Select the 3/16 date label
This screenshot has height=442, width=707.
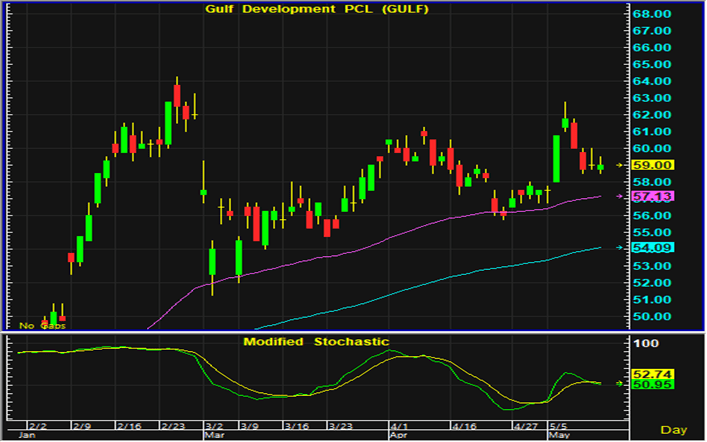click(x=297, y=426)
